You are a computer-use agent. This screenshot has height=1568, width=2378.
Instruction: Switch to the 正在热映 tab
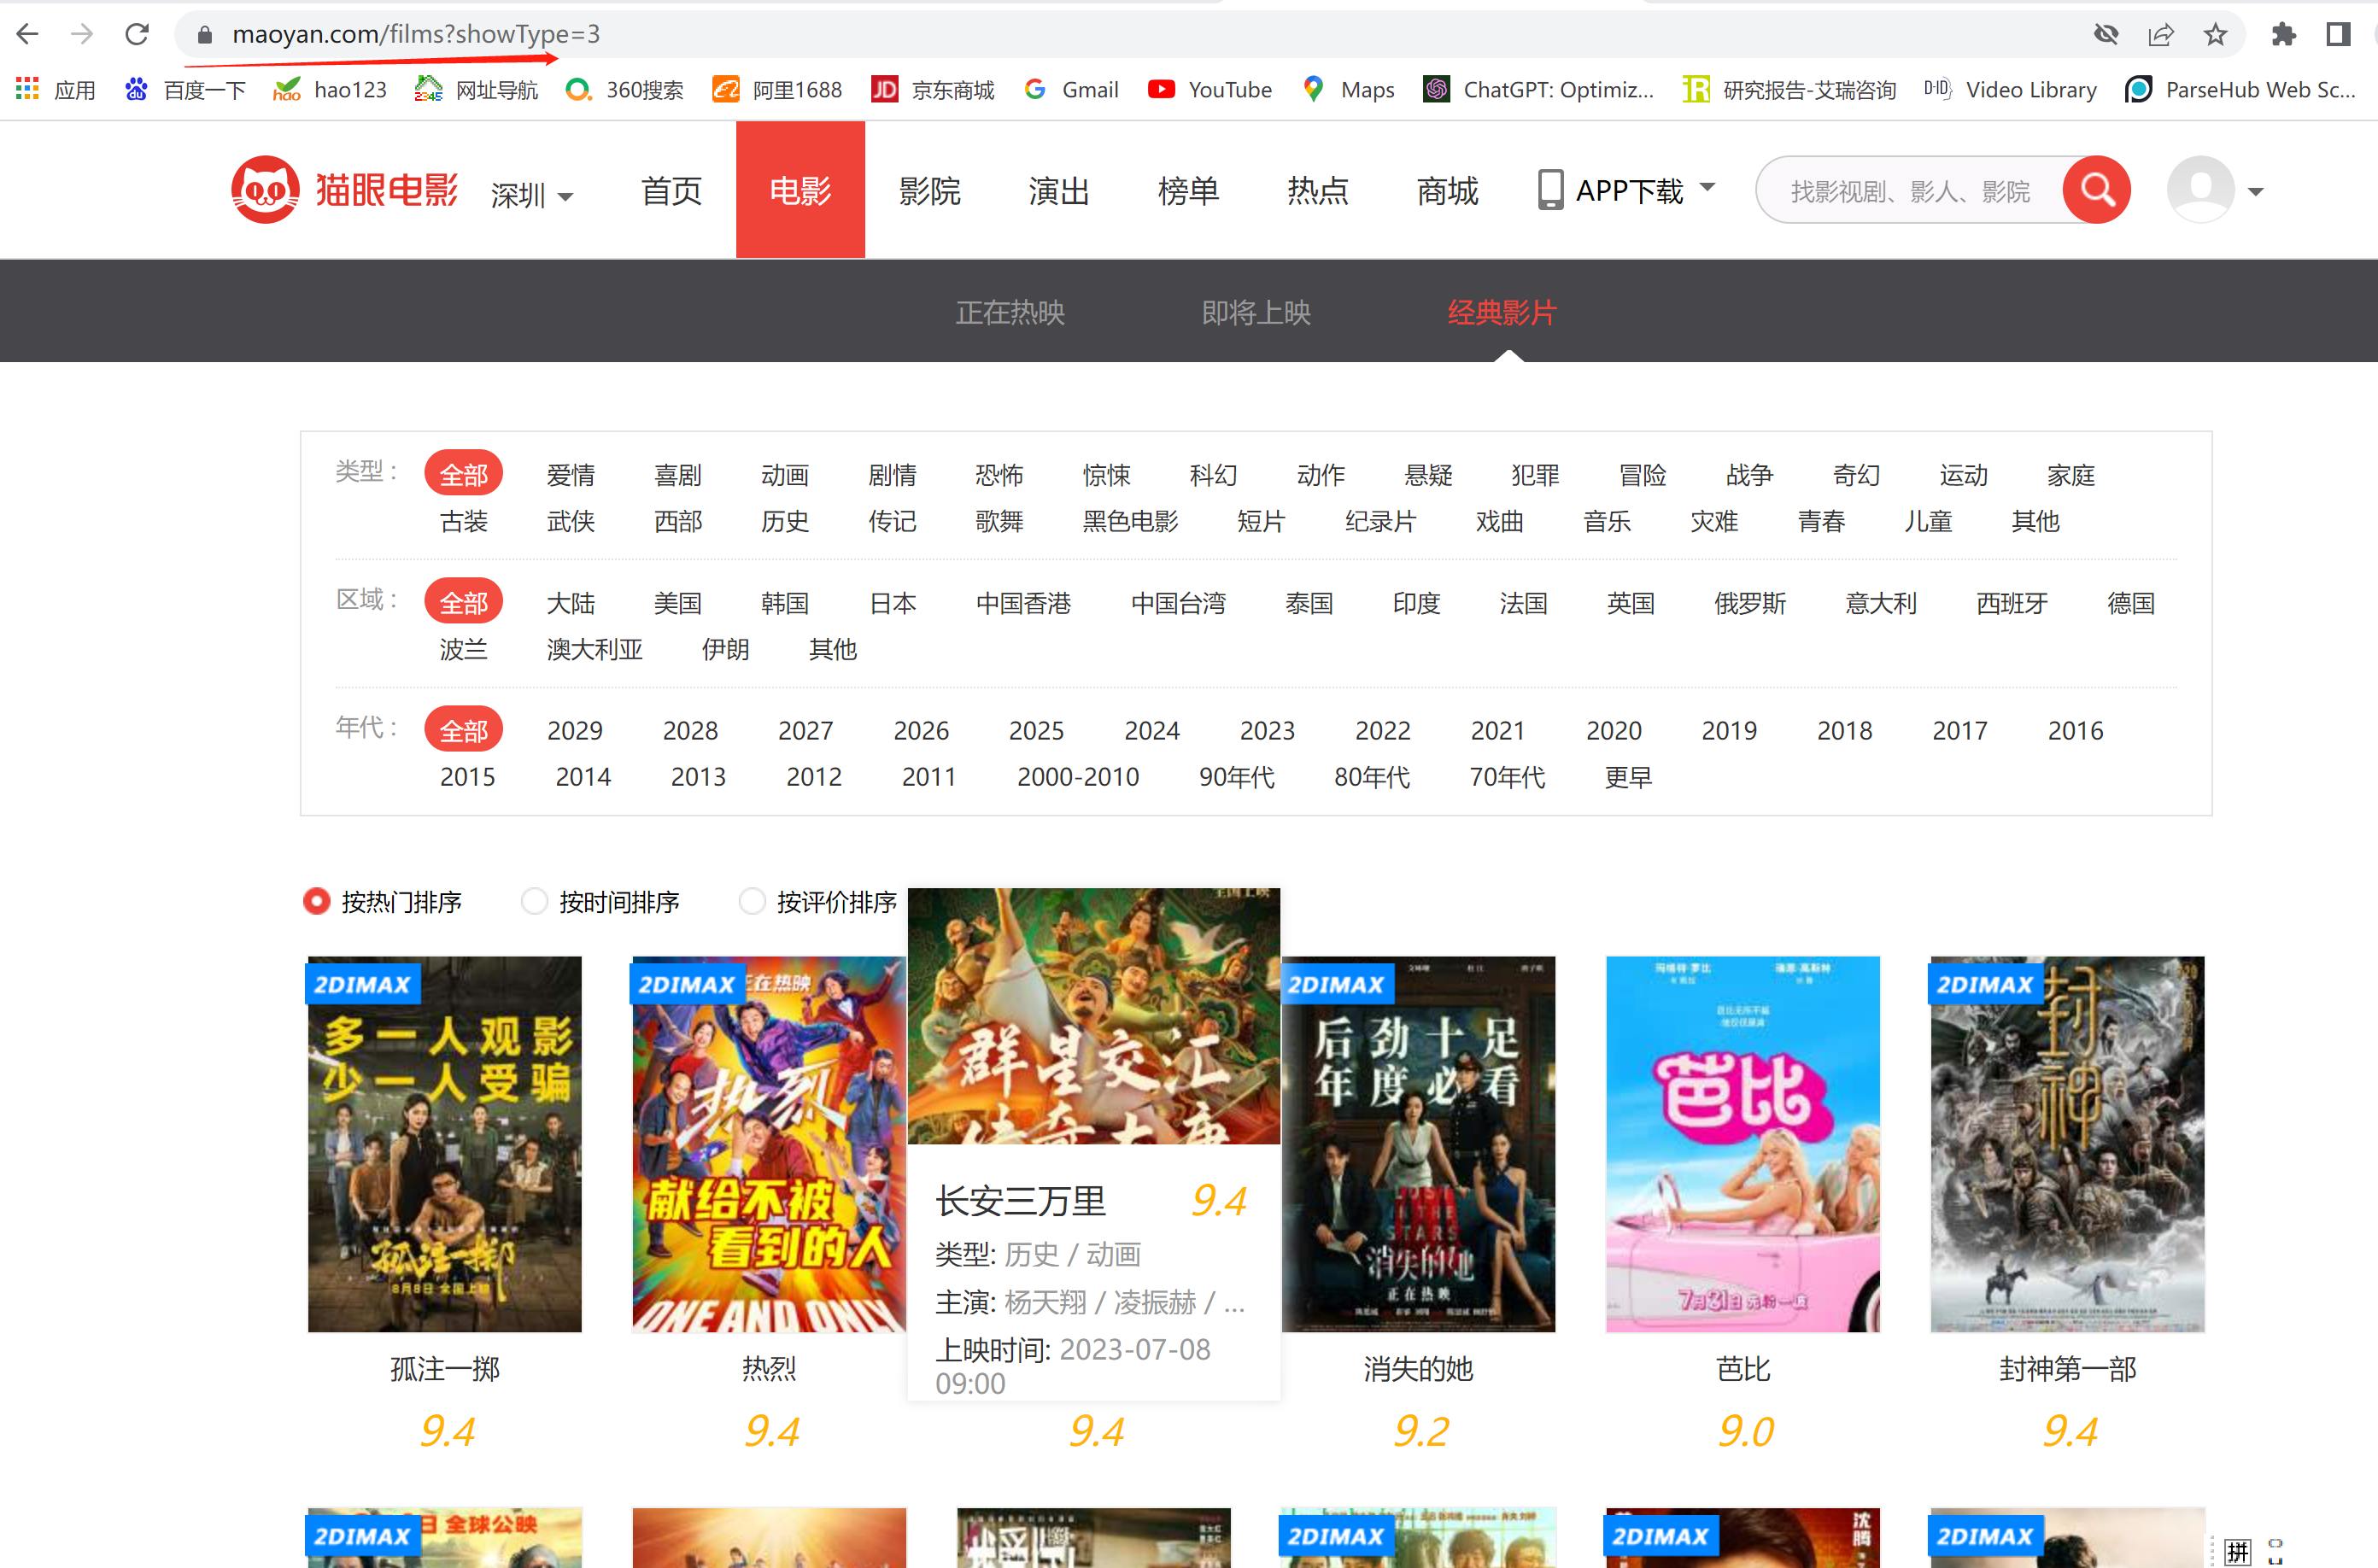click(x=1010, y=313)
